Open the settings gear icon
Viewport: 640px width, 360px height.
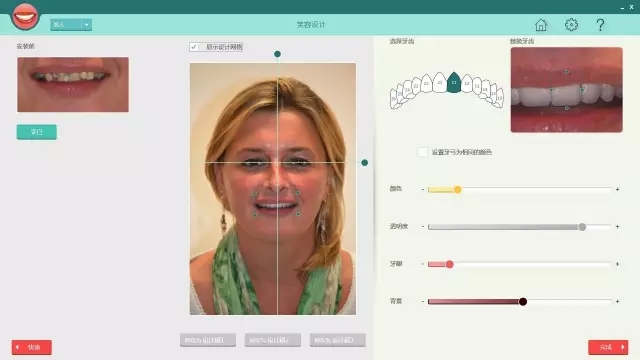pos(571,24)
